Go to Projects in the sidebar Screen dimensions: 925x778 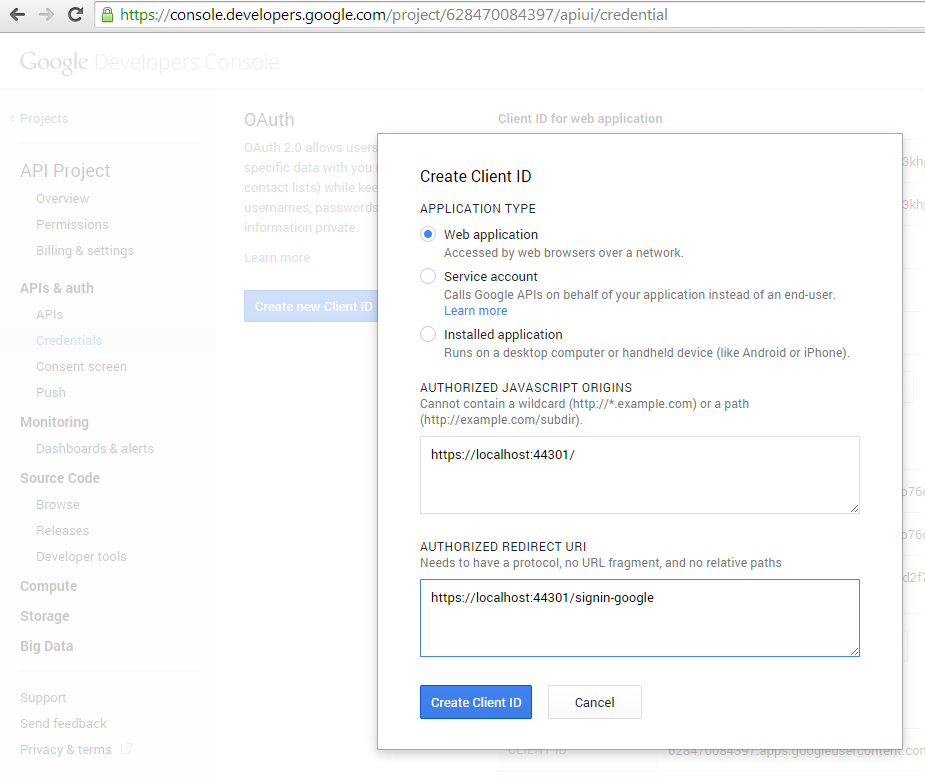[x=44, y=119]
